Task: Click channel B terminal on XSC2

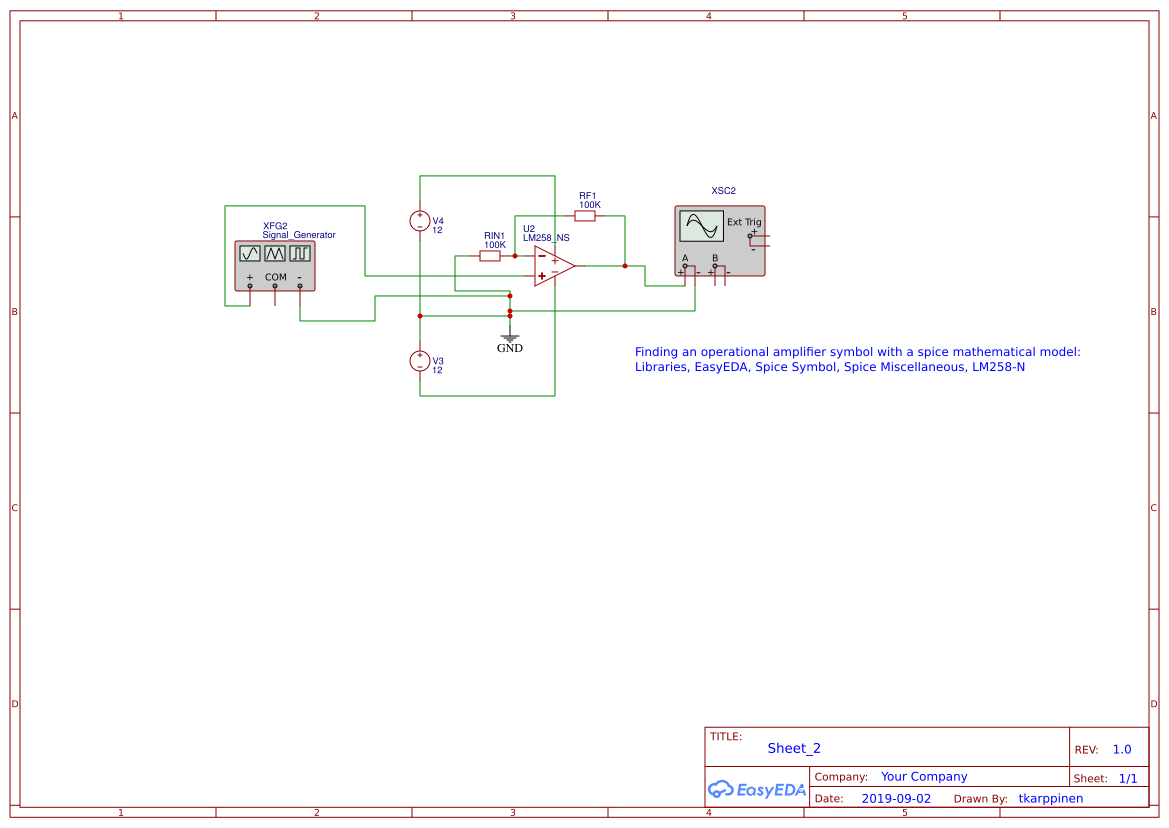Action: point(715,266)
